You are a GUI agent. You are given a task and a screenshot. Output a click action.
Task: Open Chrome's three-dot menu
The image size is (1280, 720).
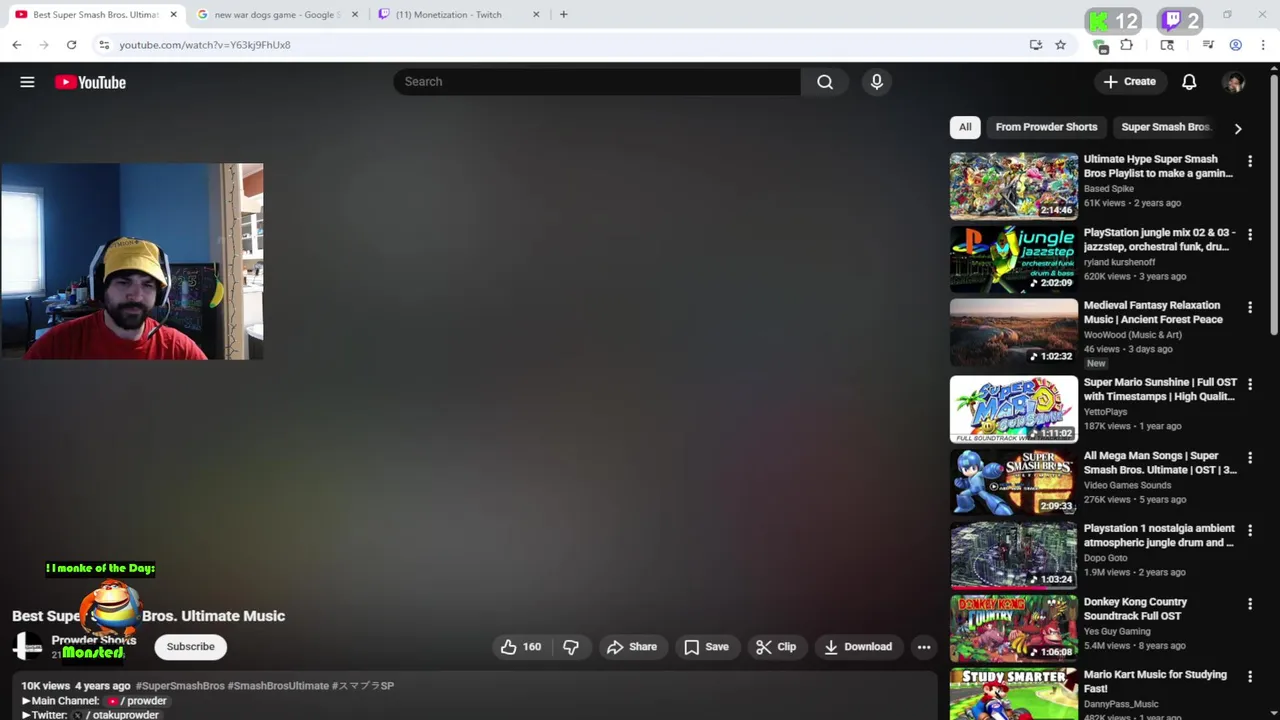coord(1263,45)
